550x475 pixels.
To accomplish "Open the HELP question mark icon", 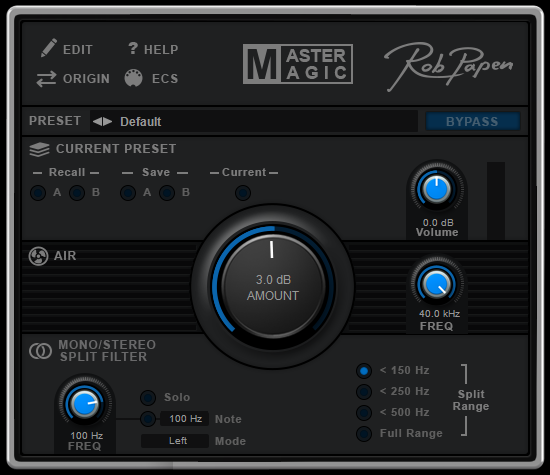I will pos(133,48).
